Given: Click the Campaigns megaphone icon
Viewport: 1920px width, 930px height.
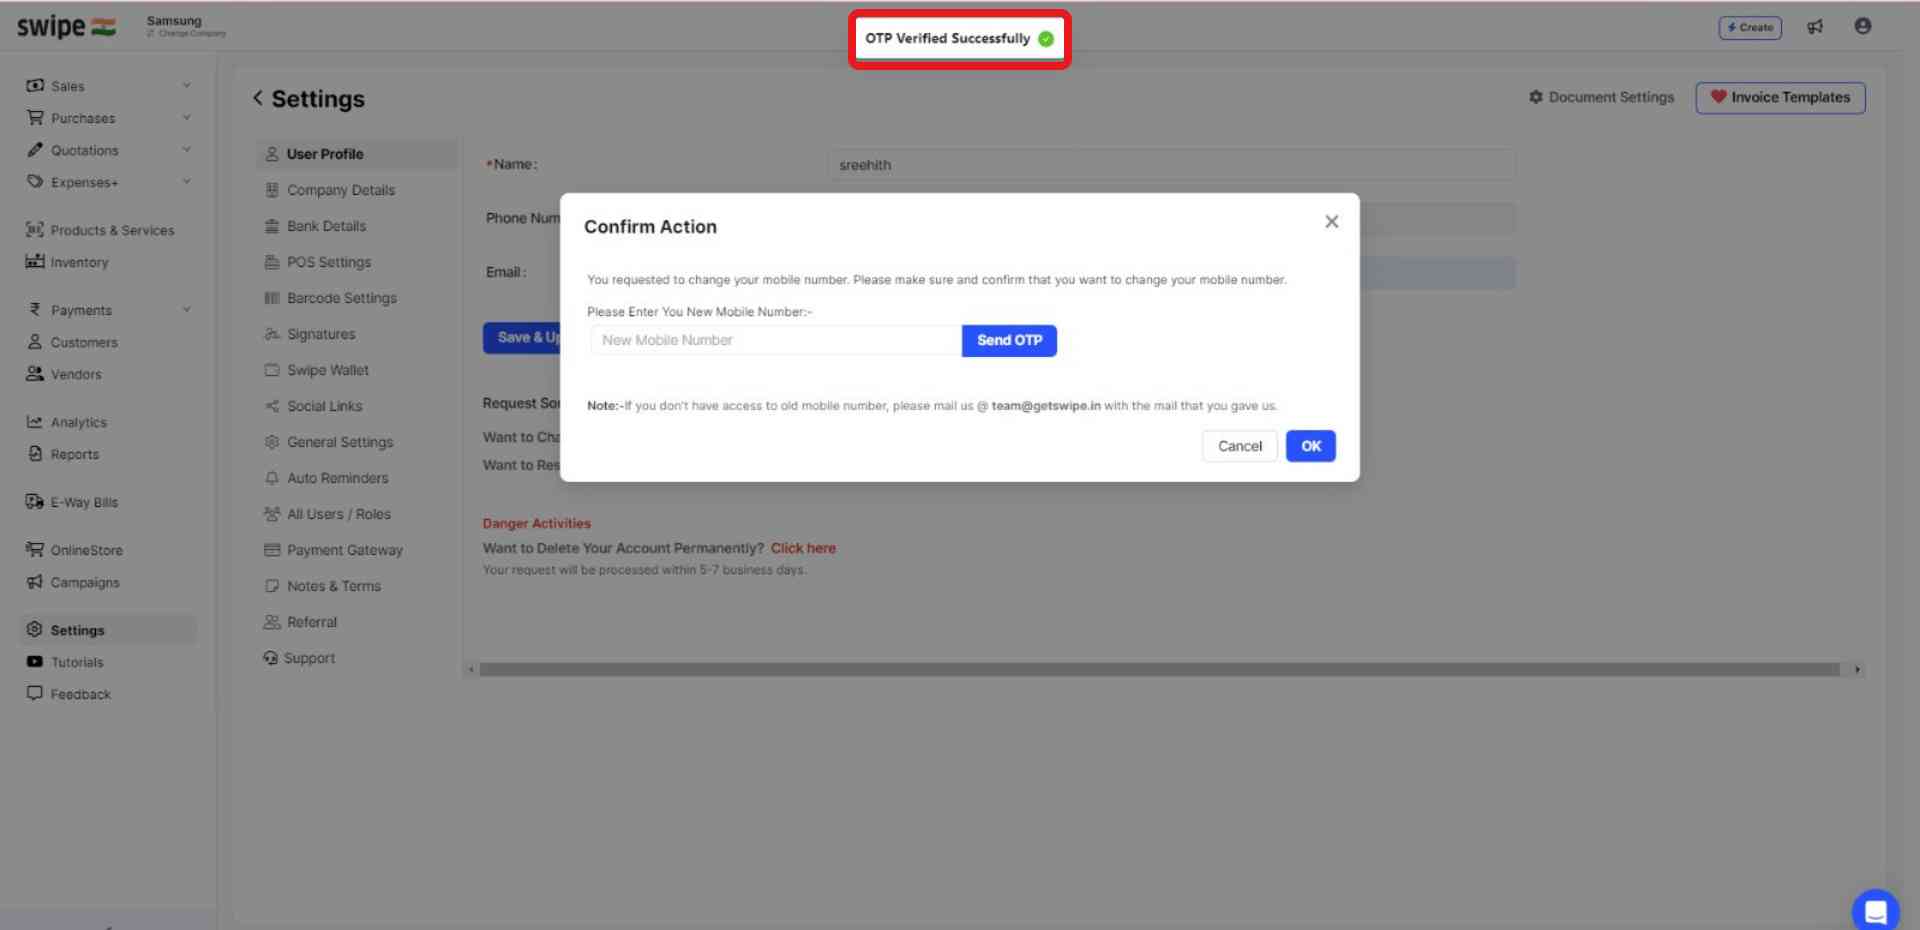Looking at the screenshot, I should (35, 582).
